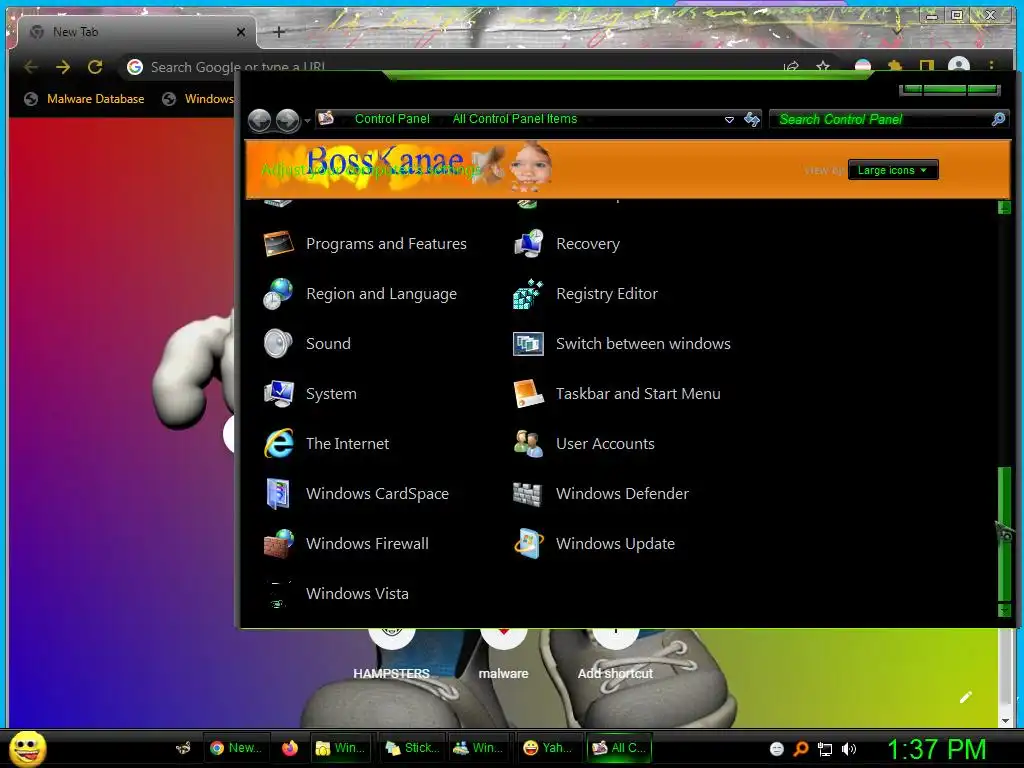Screen dimensions: 1024x768
Task: Open the Chrome three-dot menu
Action: pyautogui.click(x=991, y=65)
